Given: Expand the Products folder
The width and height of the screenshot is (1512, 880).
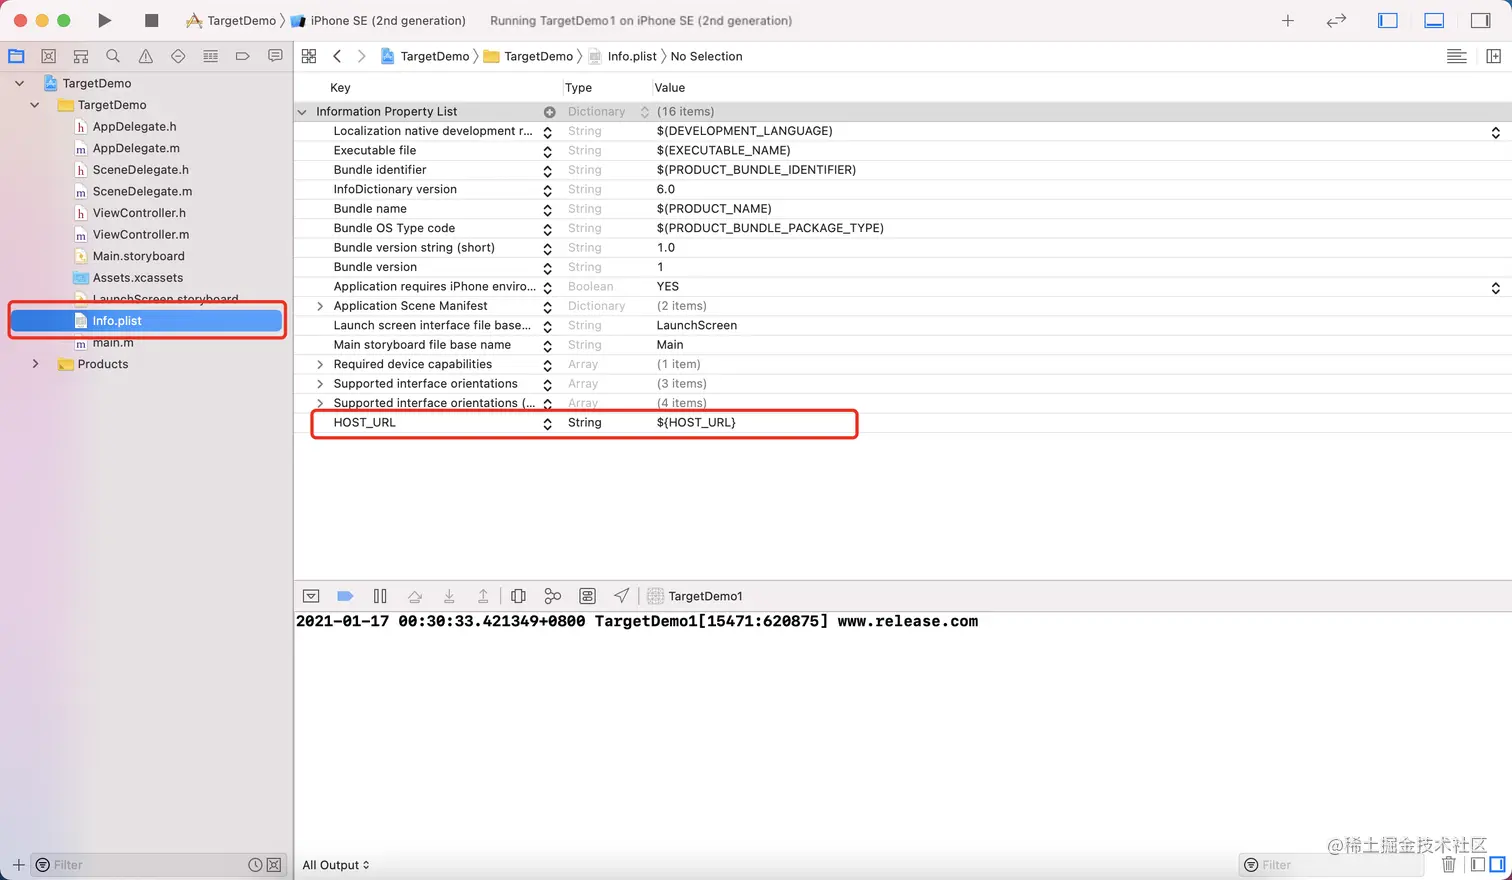Looking at the screenshot, I should click(35, 364).
